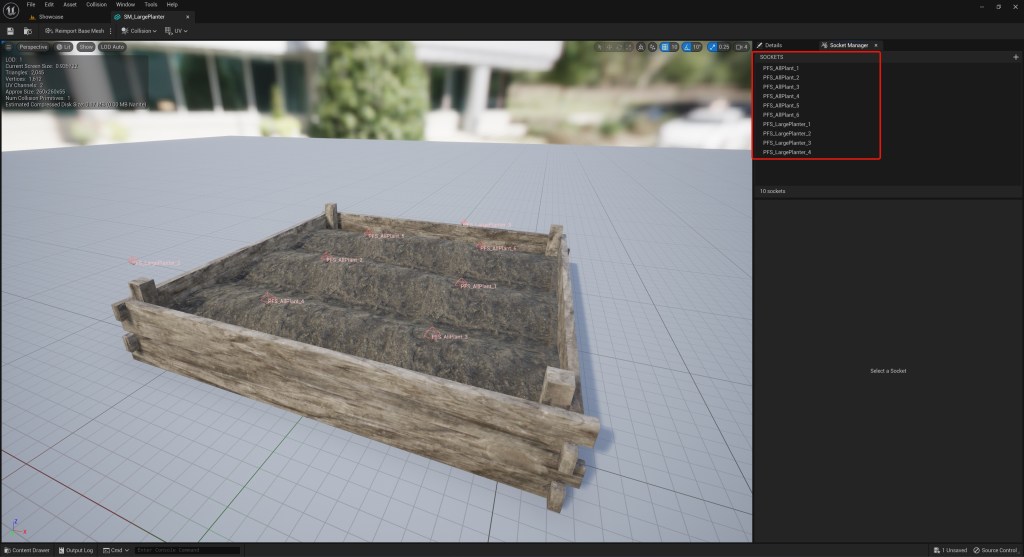Click the Unreal Engine logo icon
Screen dimensions: 1024x557
[x=11, y=11]
